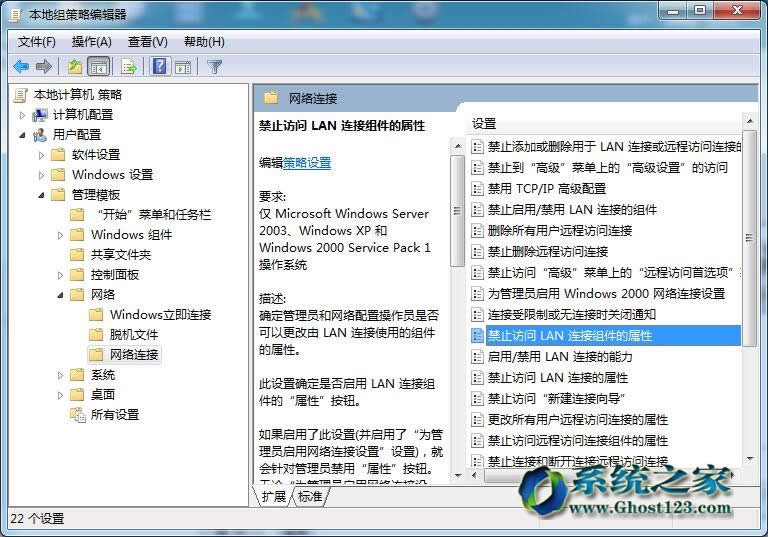Expand the 软件设置 node
Screen dimensions: 768x537
[x=41, y=155]
